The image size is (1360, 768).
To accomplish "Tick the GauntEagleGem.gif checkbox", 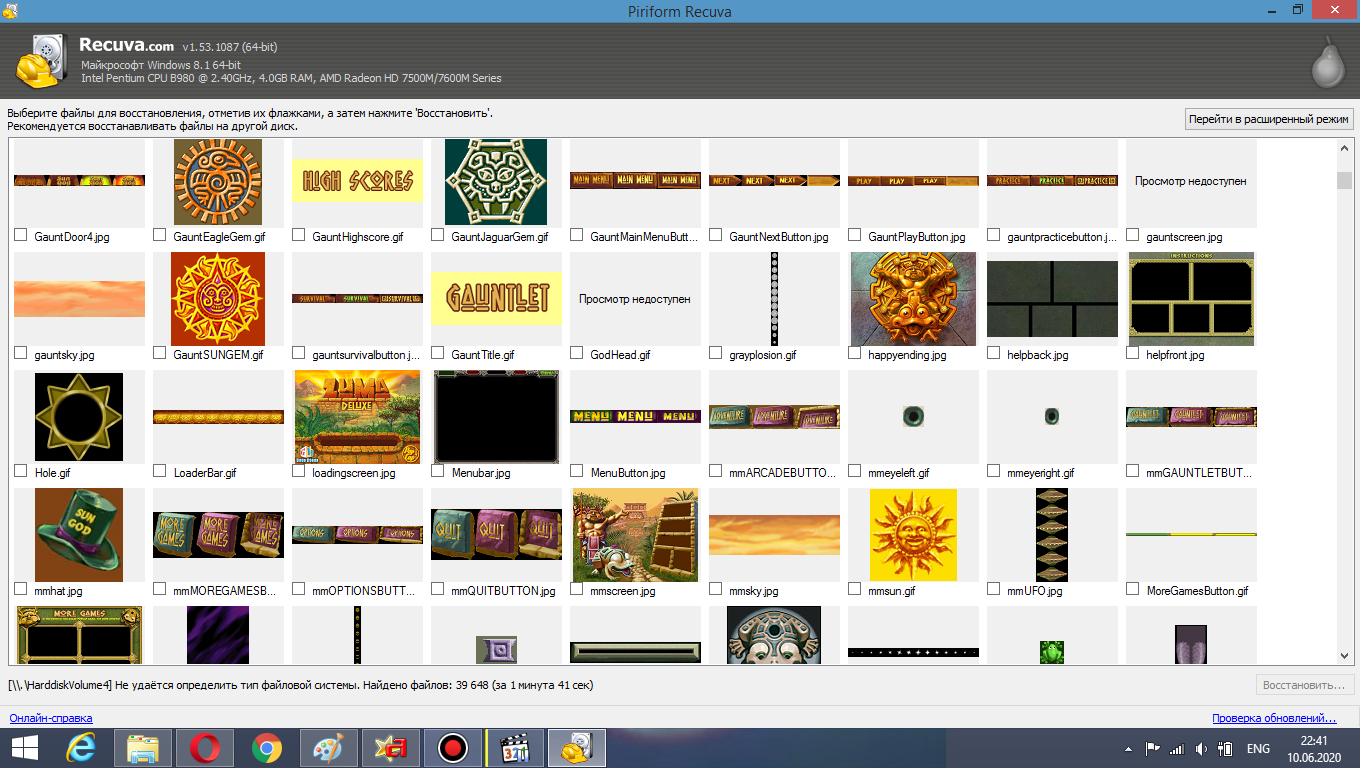I will pyautogui.click(x=160, y=235).
